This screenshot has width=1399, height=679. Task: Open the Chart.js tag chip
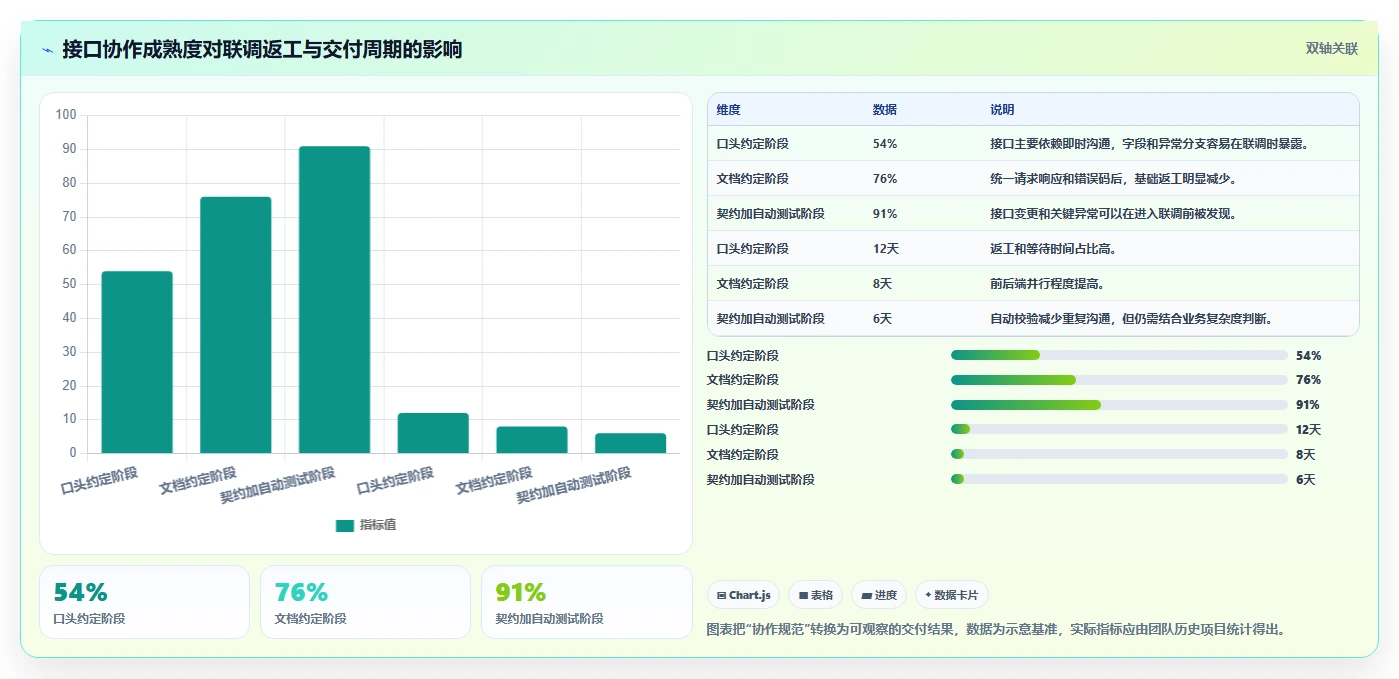point(744,595)
